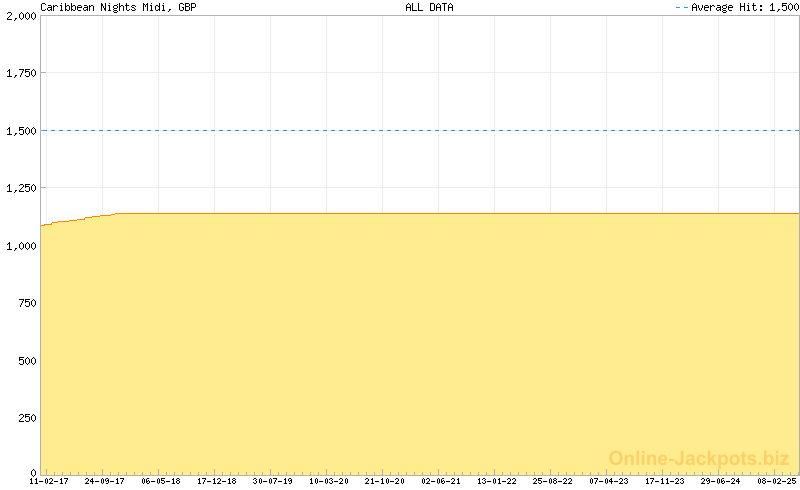Click the 750 y-axis label

point(25,302)
